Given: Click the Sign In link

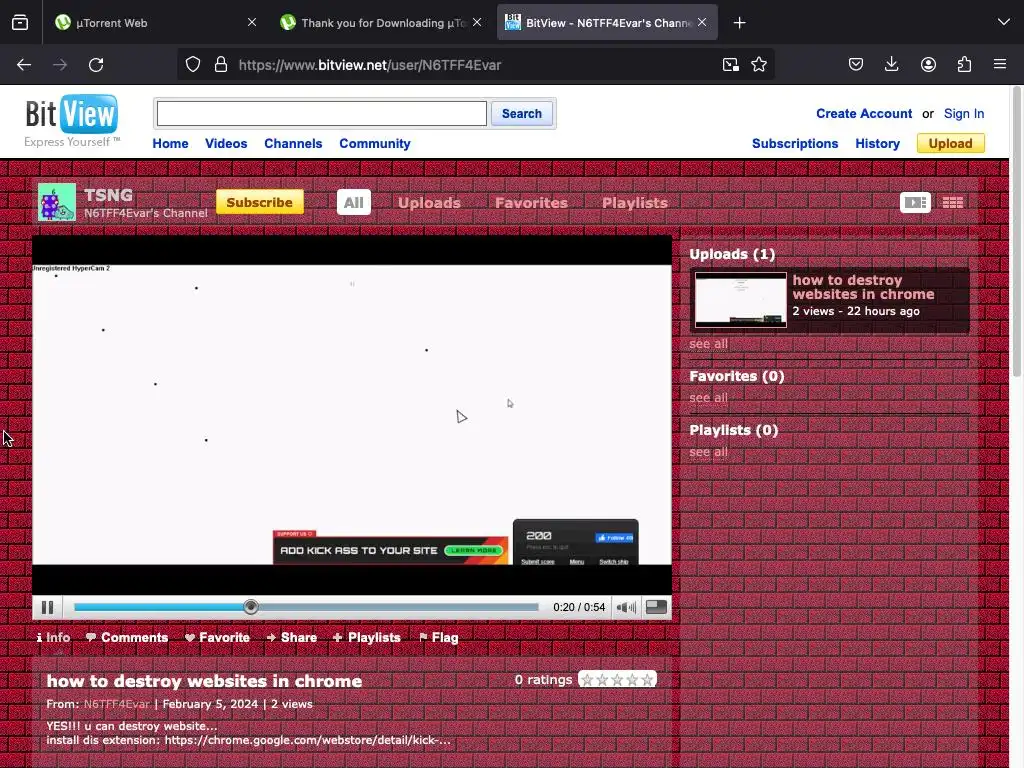Looking at the screenshot, I should [x=963, y=114].
